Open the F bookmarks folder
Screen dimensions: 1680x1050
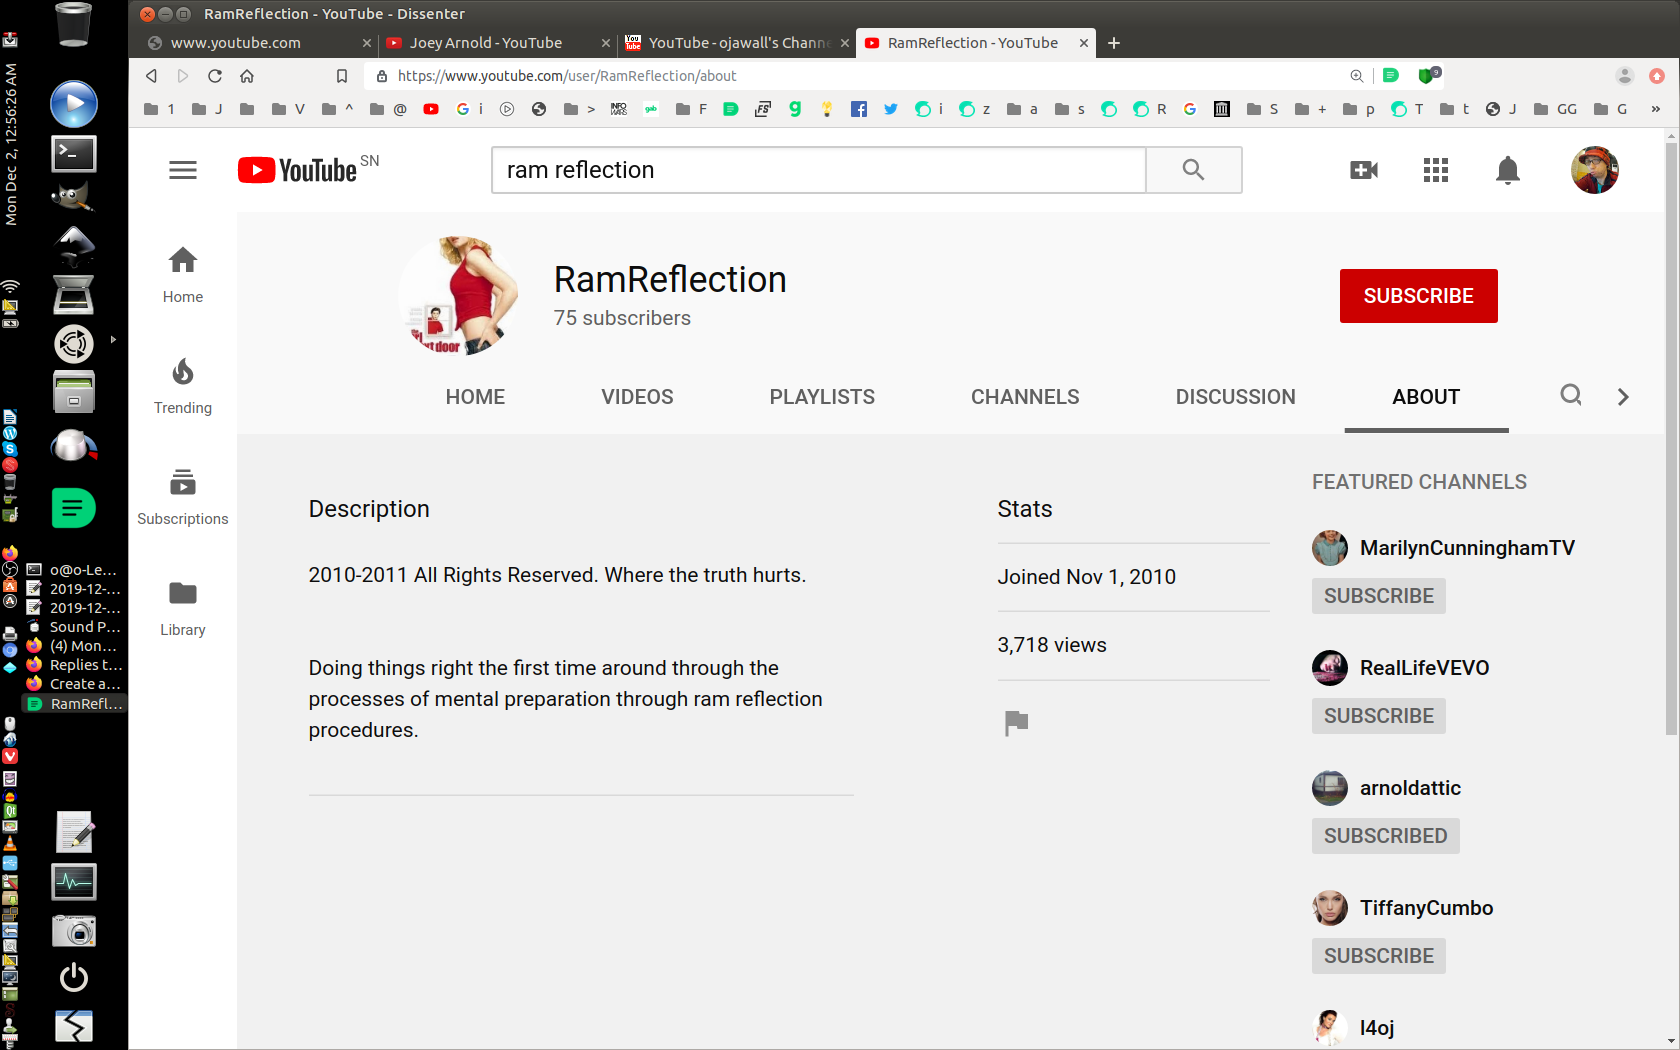(691, 109)
